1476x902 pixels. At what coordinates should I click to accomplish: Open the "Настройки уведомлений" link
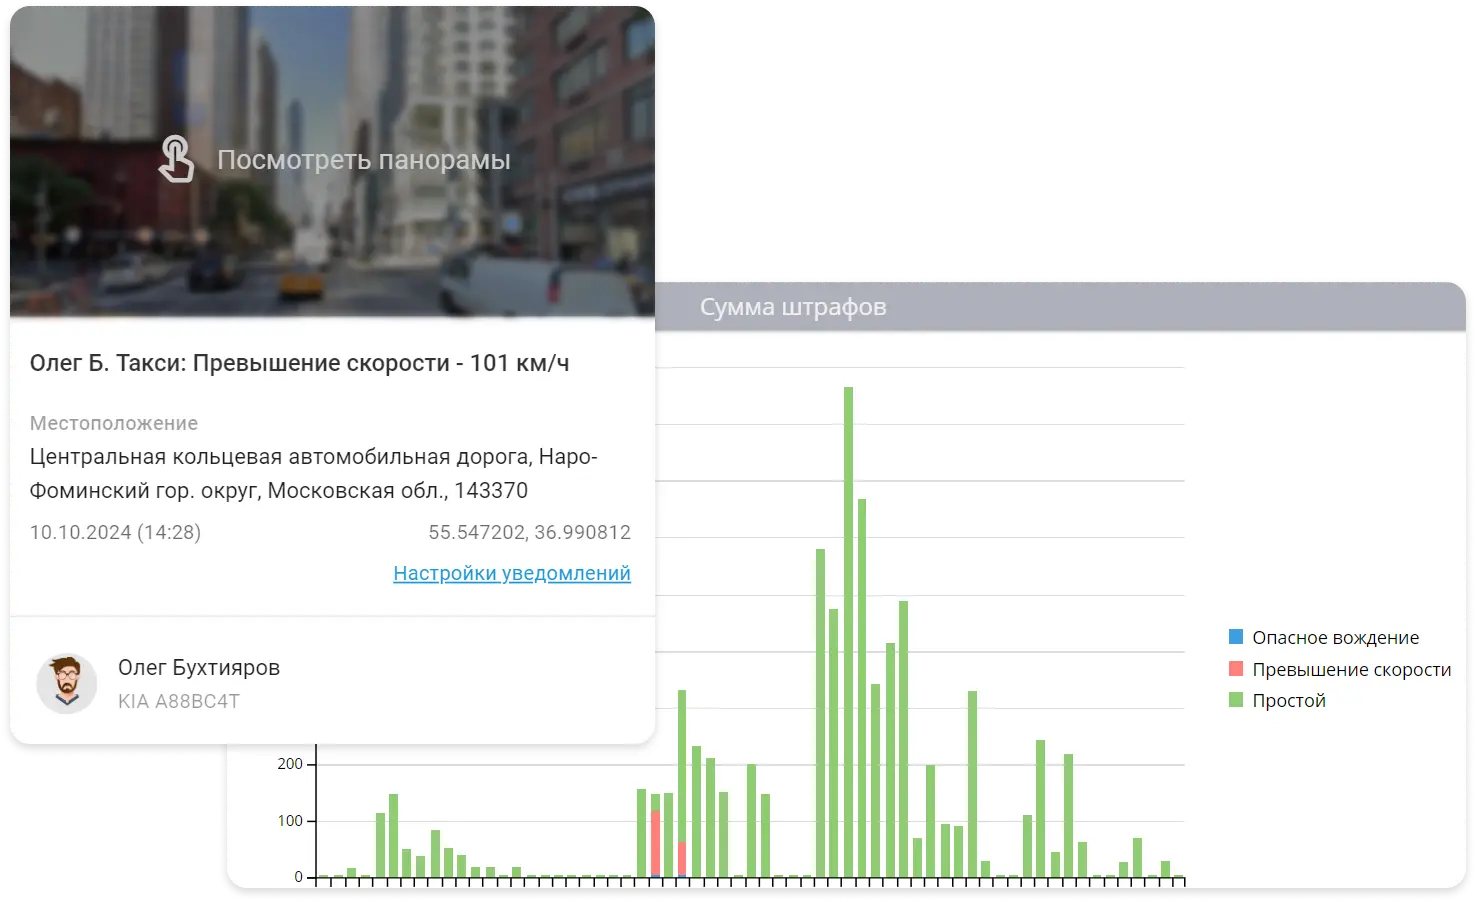[511, 573]
